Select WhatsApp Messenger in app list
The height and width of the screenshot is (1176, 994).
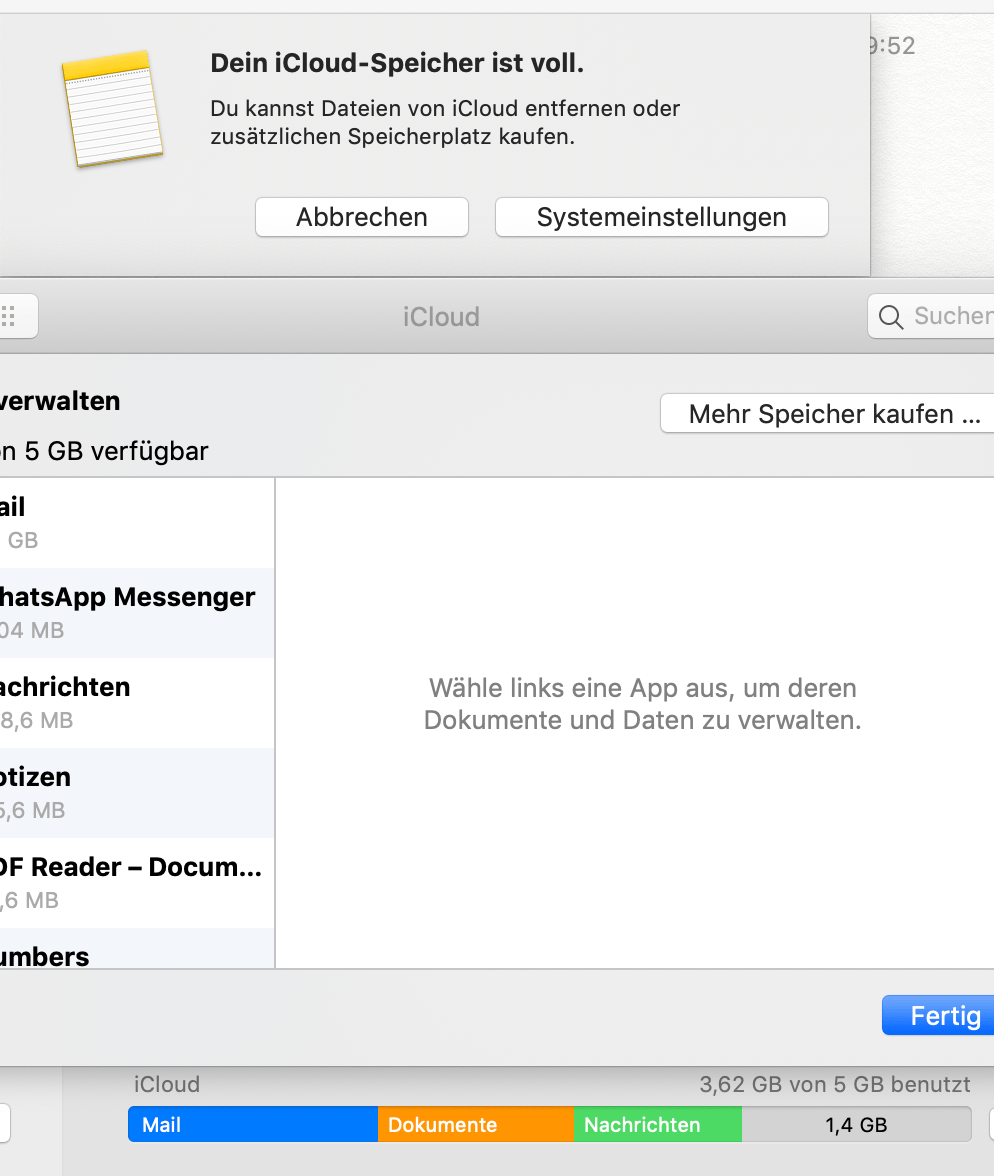[137, 613]
